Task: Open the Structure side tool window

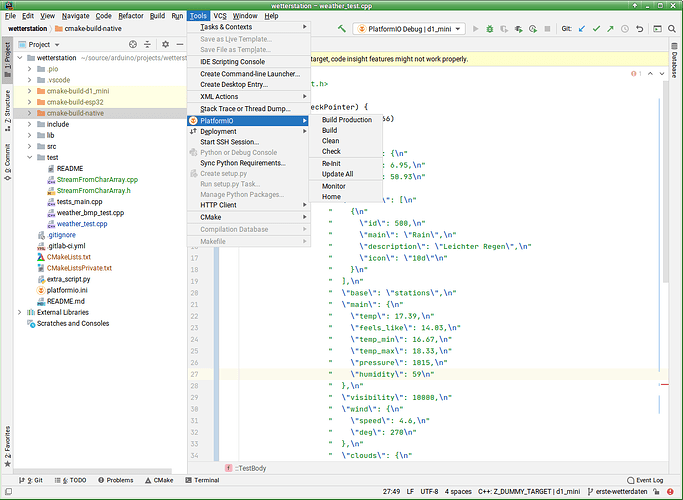Action: [x=7, y=110]
